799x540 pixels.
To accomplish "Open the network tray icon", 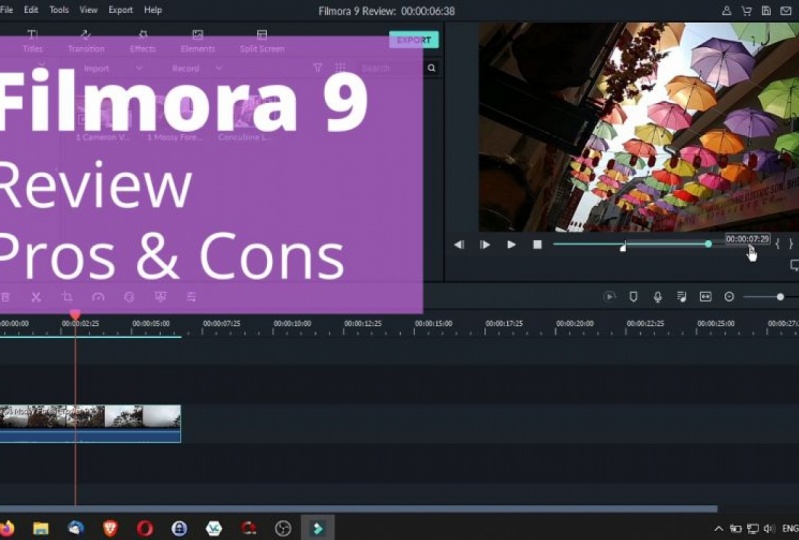I will (753, 528).
